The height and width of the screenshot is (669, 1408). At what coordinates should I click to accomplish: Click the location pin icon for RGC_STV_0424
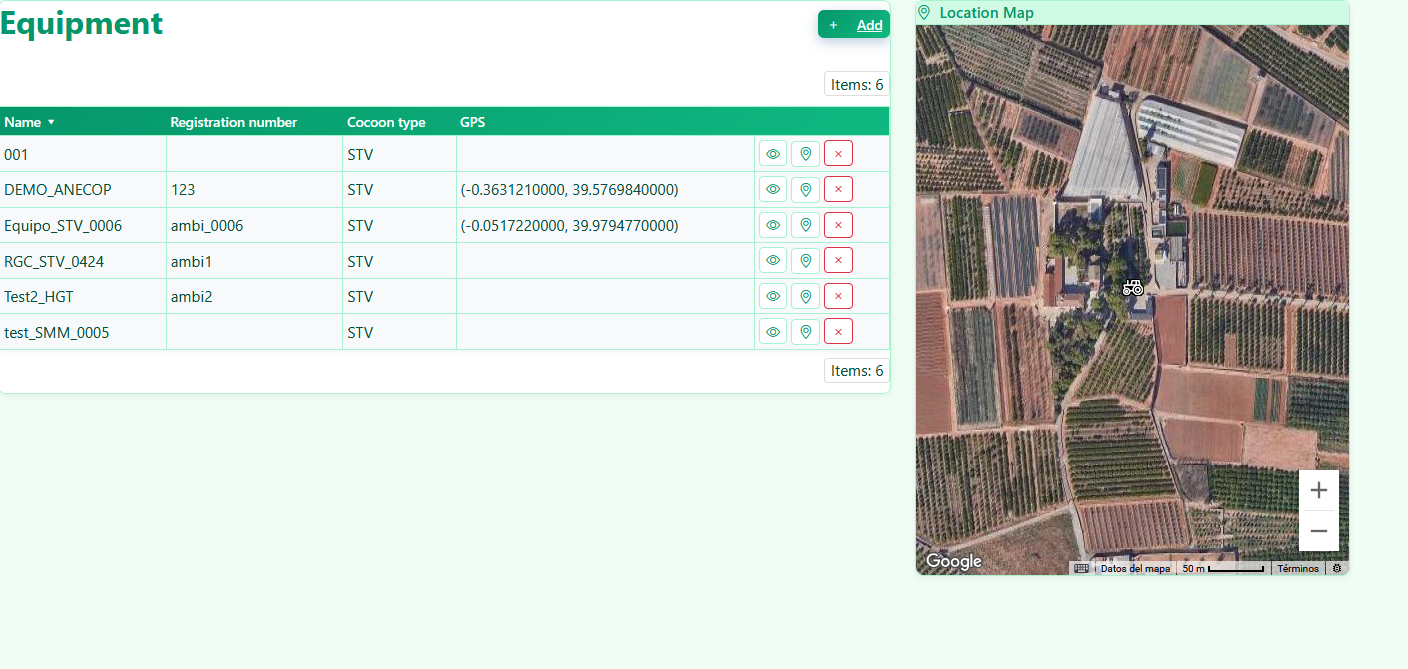(x=805, y=261)
